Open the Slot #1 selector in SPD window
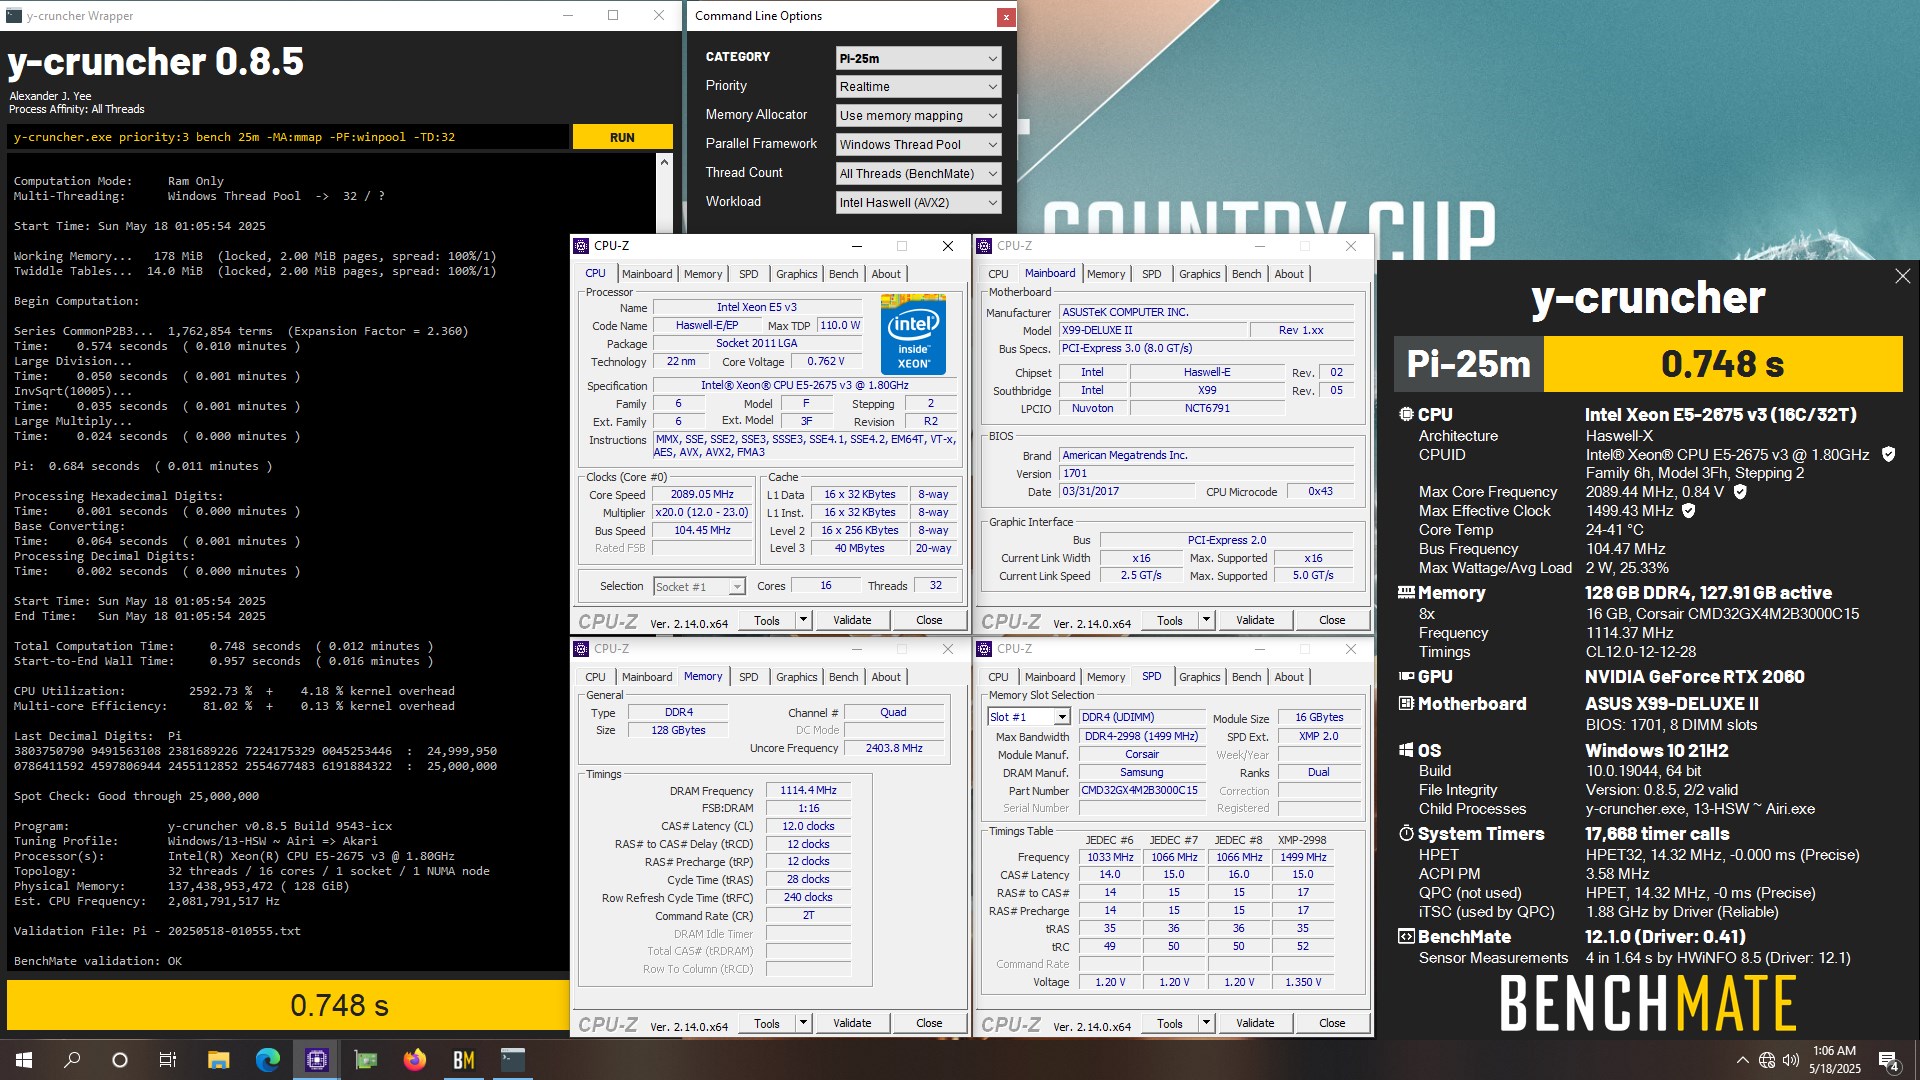The width and height of the screenshot is (1920, 1080). click(1028, 717)
